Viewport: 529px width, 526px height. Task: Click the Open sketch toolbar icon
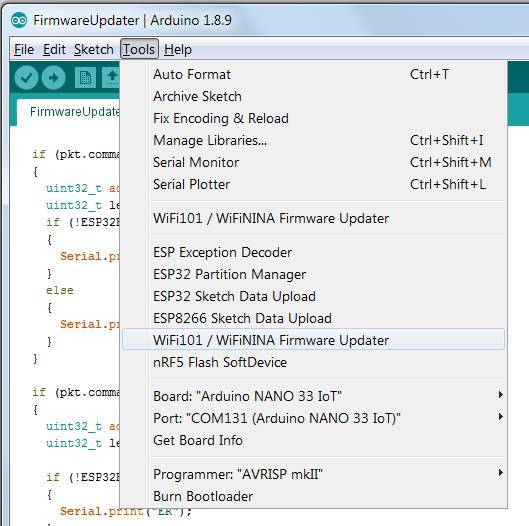(111, 78)
